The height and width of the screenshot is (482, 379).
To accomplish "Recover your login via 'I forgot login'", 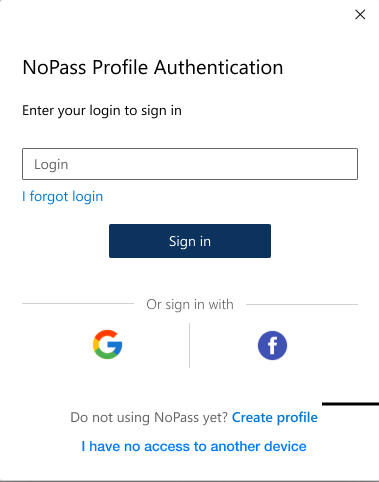I will tap(63, 196).
